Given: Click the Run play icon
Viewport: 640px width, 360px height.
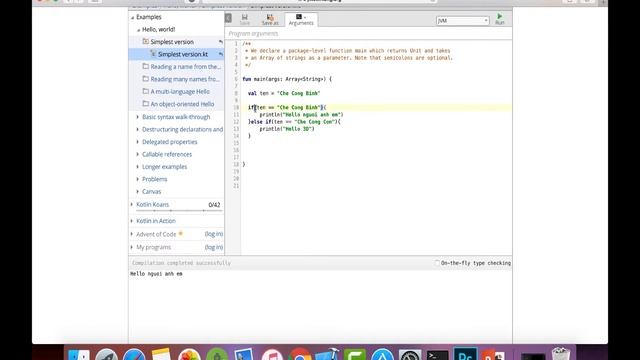Looking at the screenshot, I should (500, 16).
